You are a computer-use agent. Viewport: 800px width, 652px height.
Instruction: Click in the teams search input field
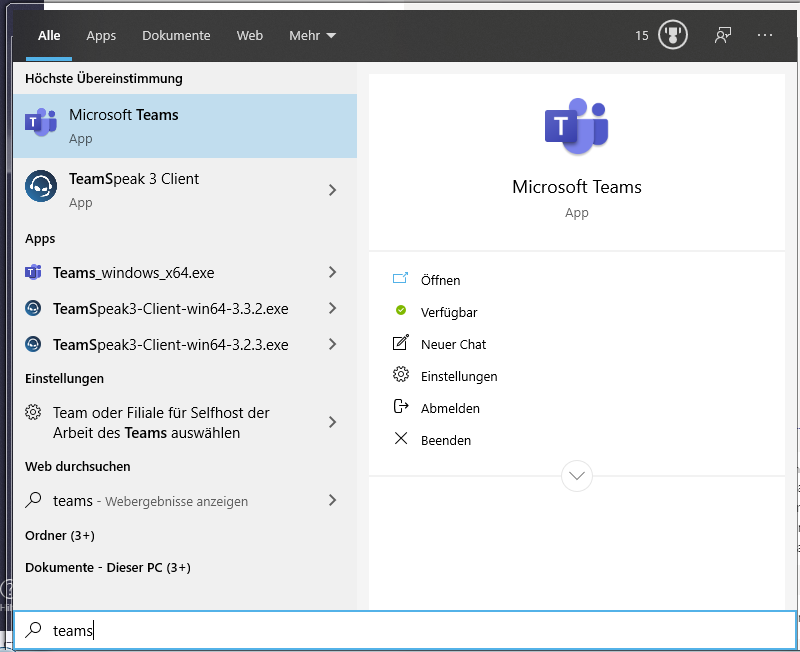point(405,631)
